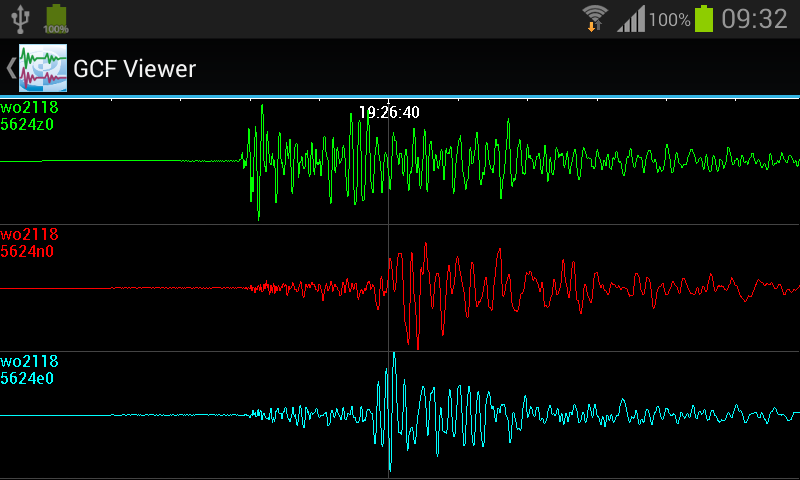800x480 pixels.
Task: Select the 19:26:40 time marker label
Action: point(389,112)
